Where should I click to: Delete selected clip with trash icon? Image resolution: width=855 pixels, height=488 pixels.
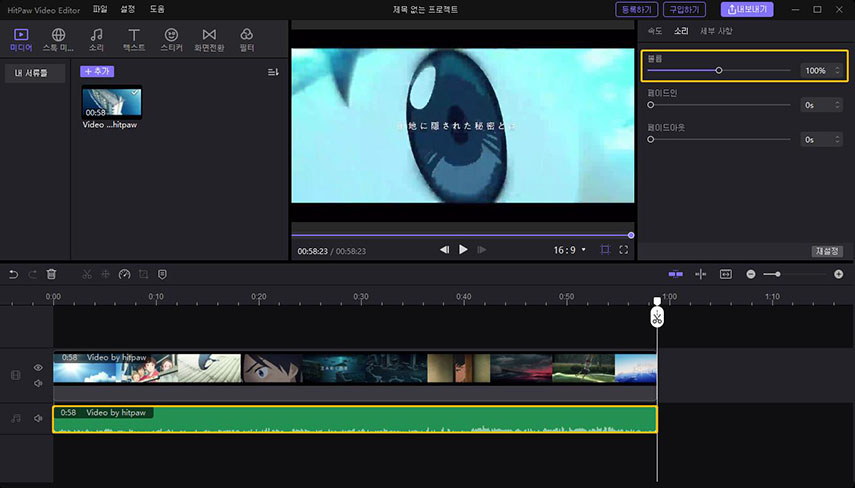(x=51, y=274)
